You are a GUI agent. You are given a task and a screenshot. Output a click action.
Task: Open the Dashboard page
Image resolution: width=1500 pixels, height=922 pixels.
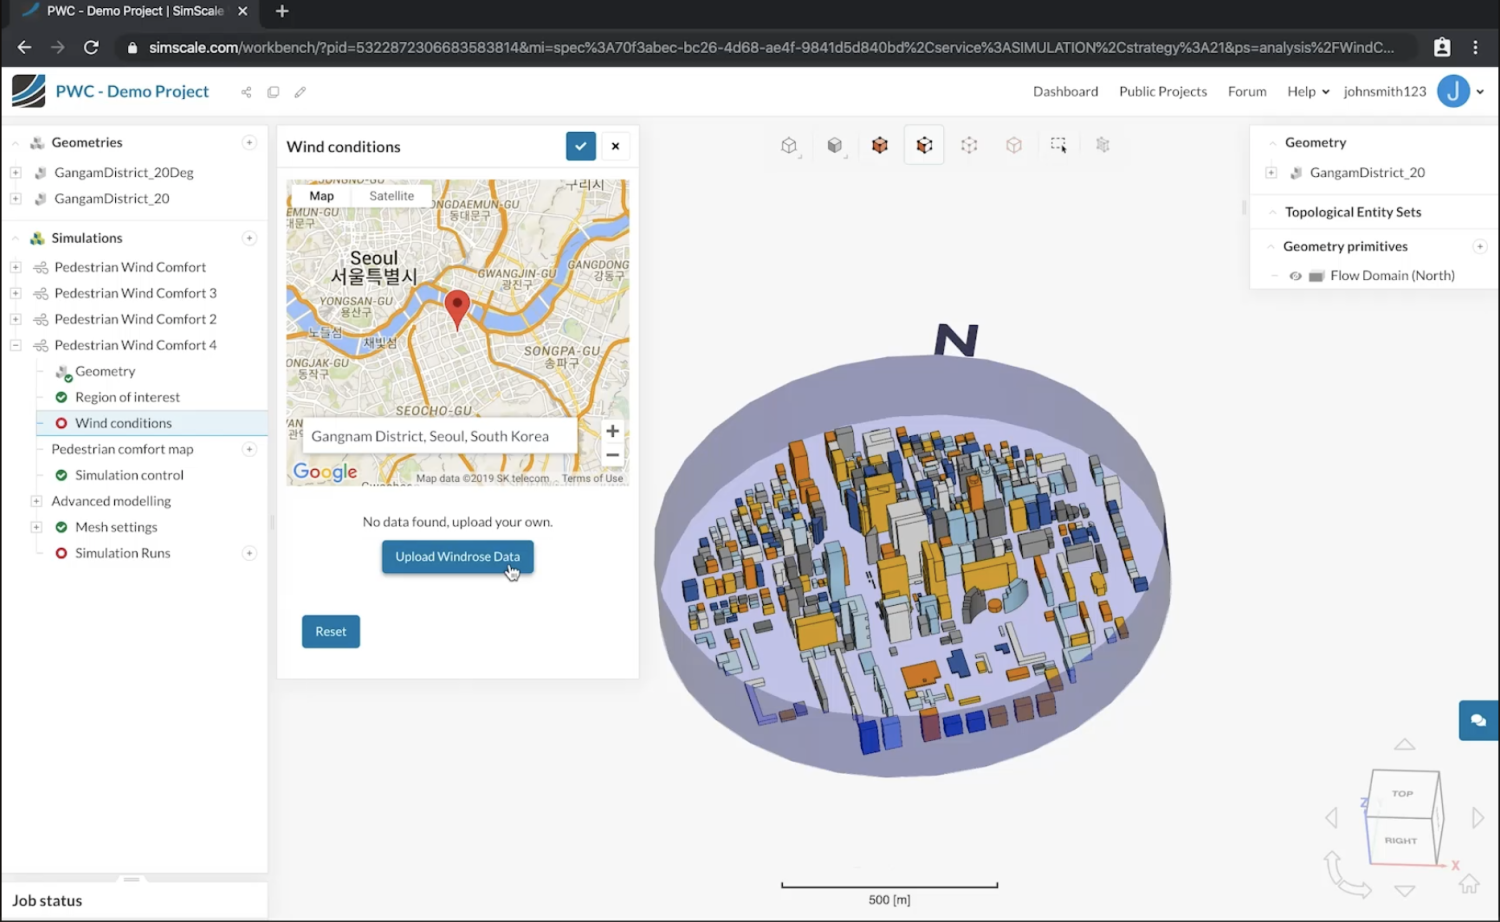point(1065,91)
